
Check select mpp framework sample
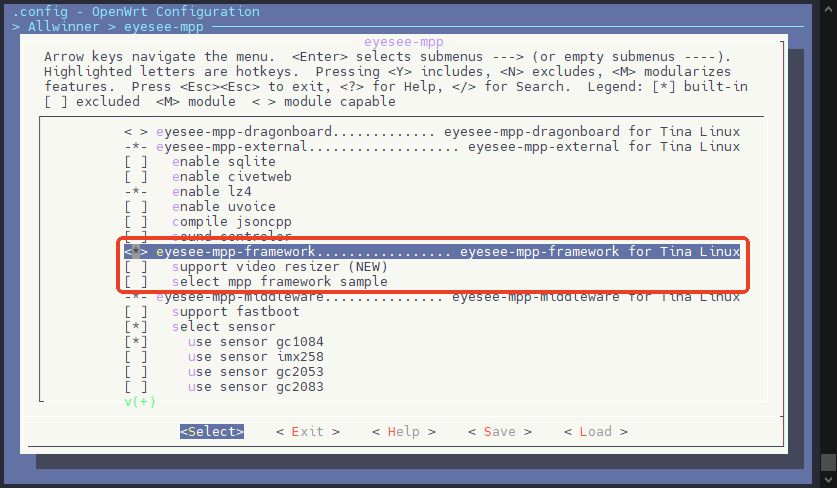(136, 282)
